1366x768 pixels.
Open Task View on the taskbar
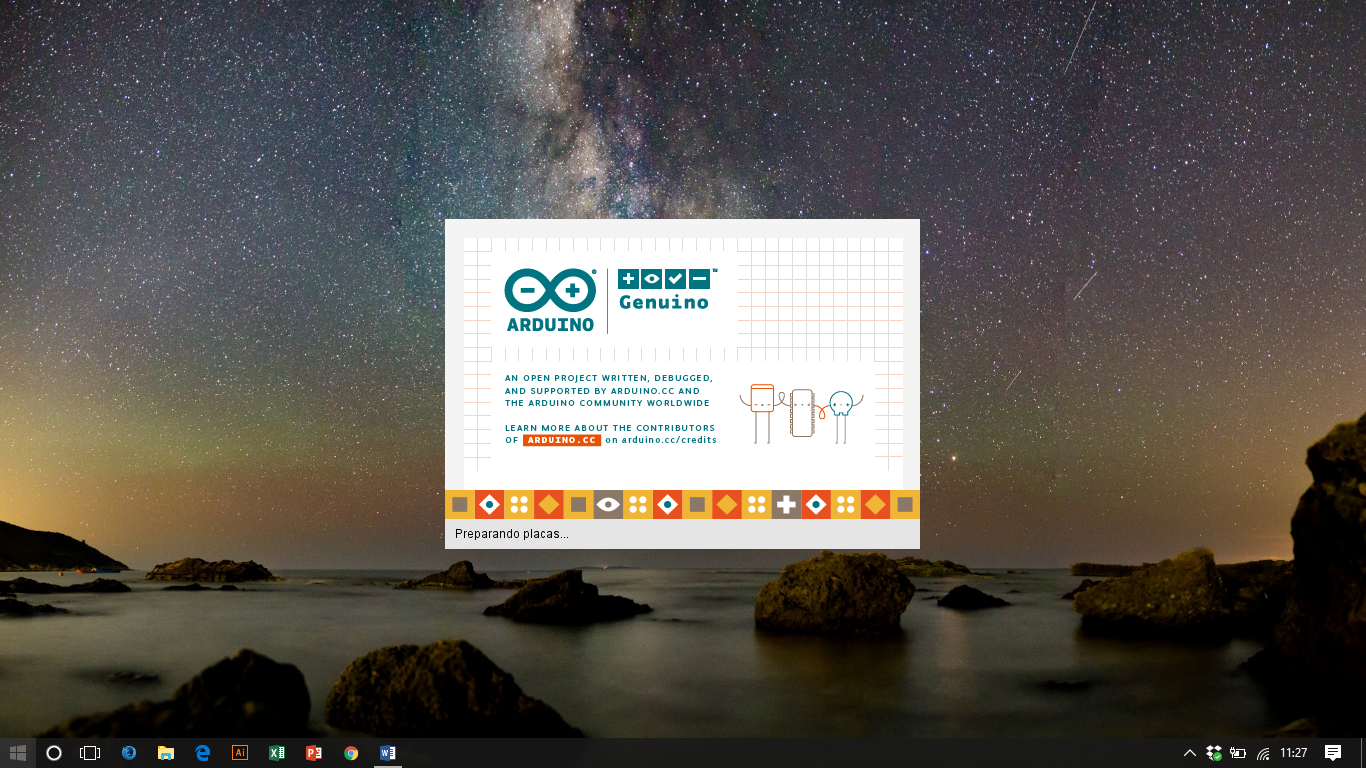90,753
